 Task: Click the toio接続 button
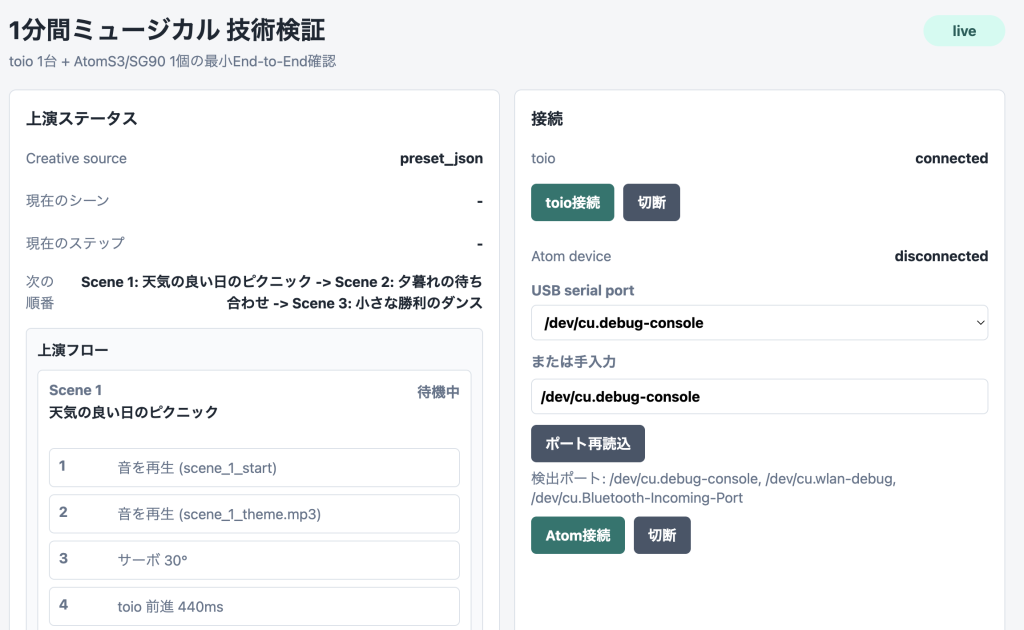click(572, 202)
